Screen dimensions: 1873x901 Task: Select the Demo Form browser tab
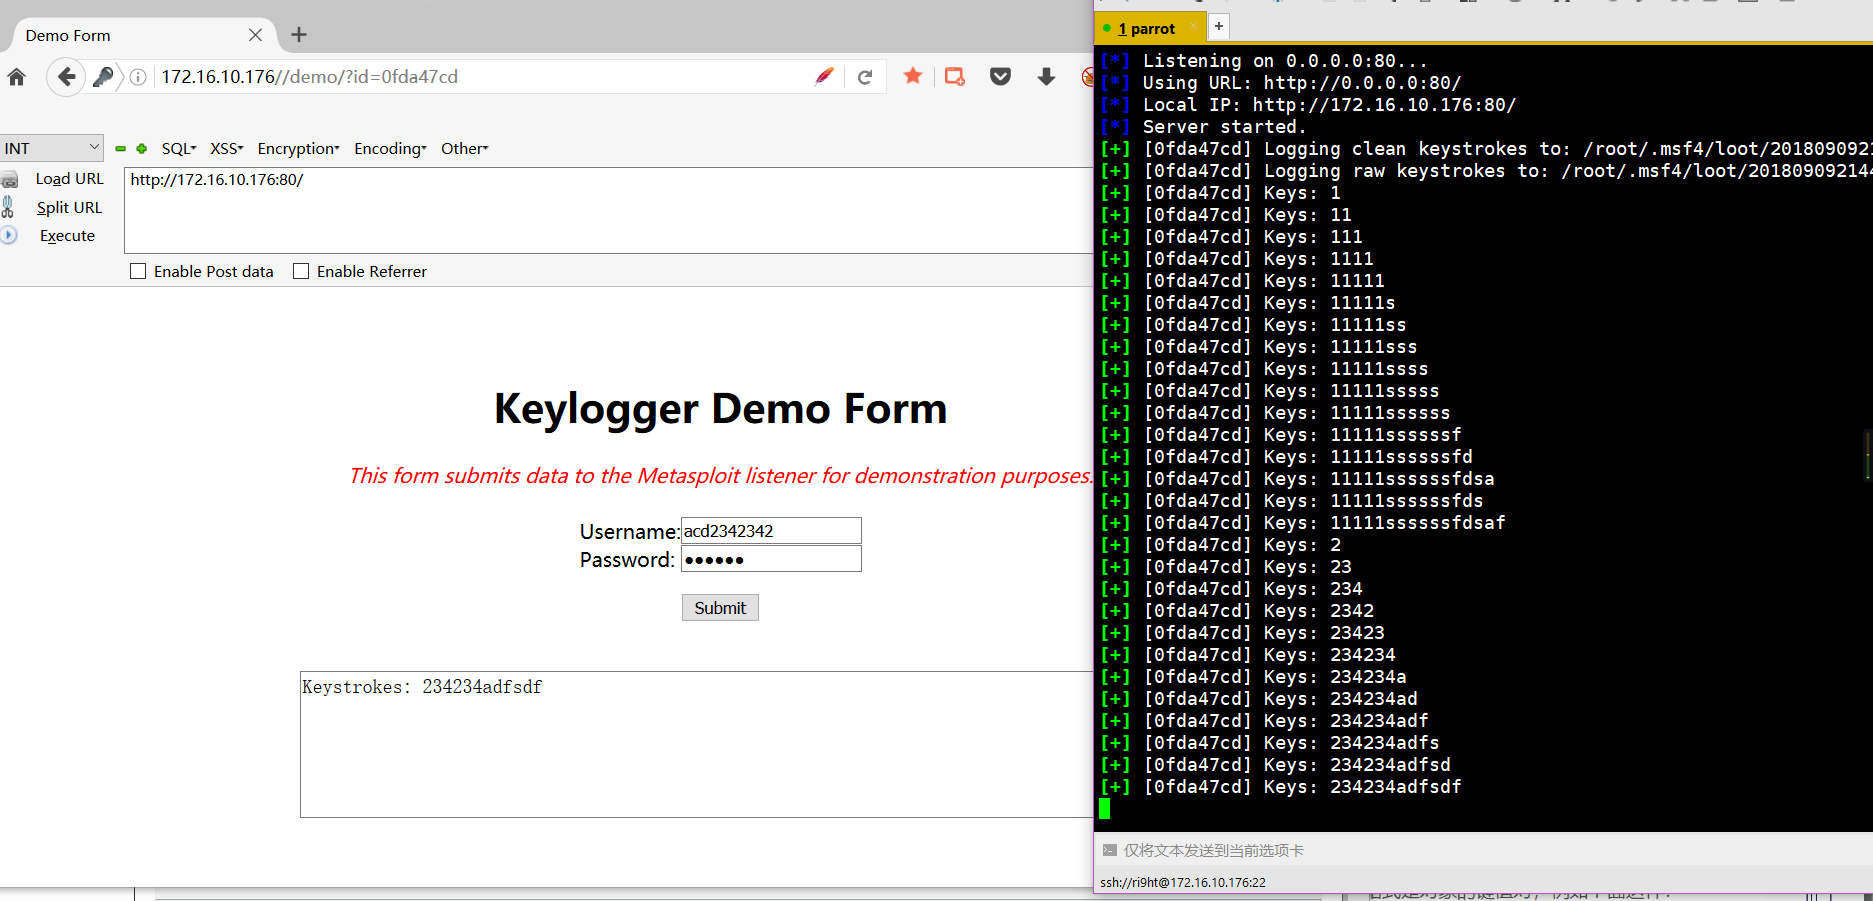(140, 35)
